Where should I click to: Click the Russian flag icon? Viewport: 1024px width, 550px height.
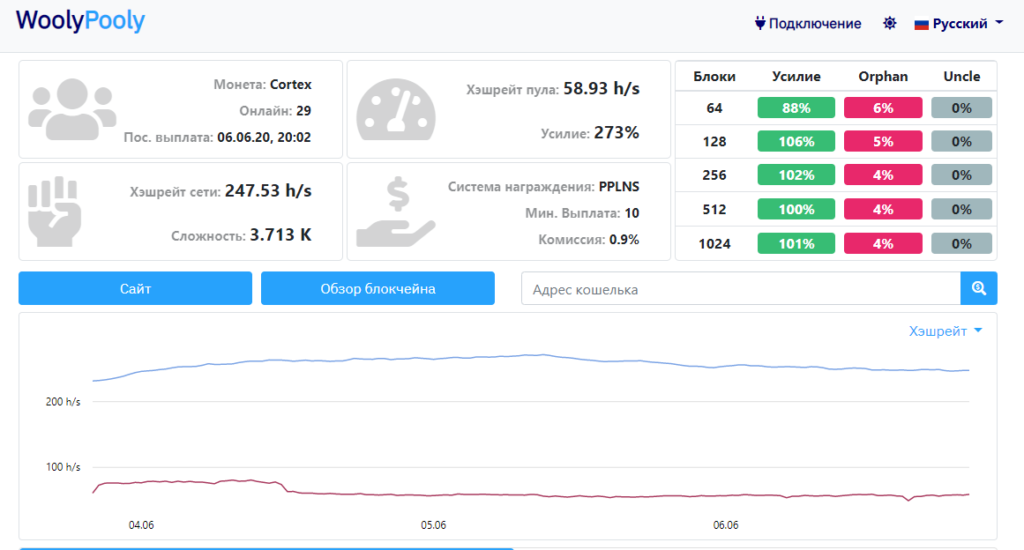coord(921,24)
